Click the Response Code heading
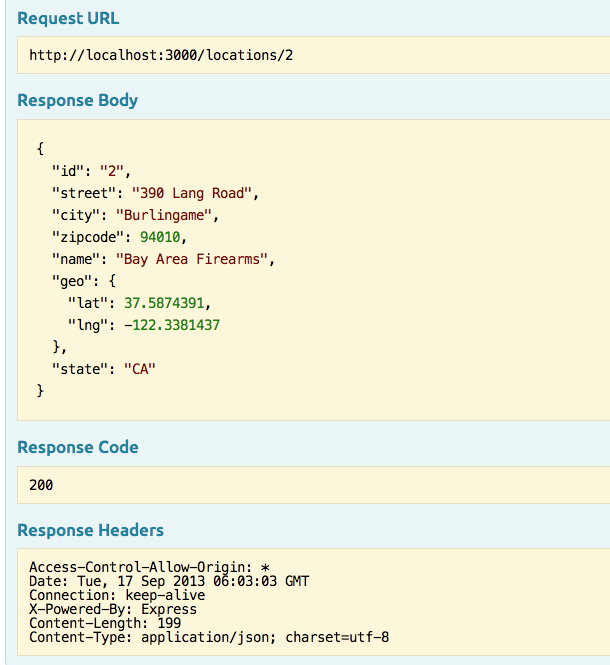This screenshot has width=610, height=665. click(x=78, y=447)
